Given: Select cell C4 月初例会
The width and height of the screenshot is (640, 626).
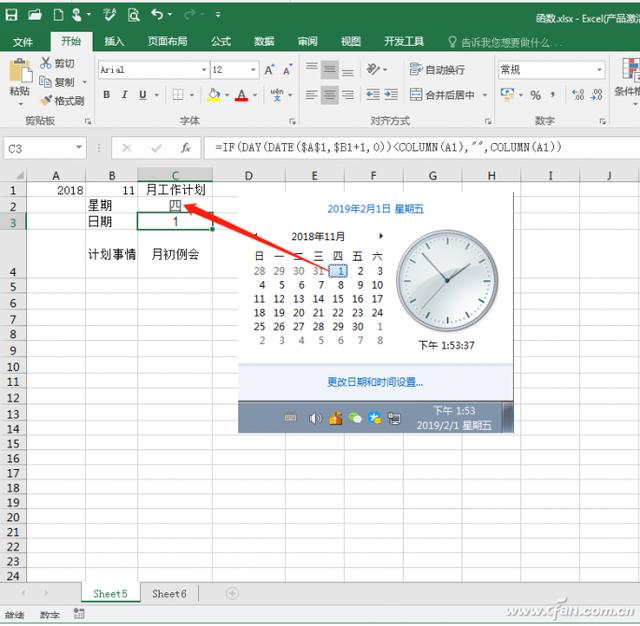Looking at the screenshot, I should [x=175, y=255].
